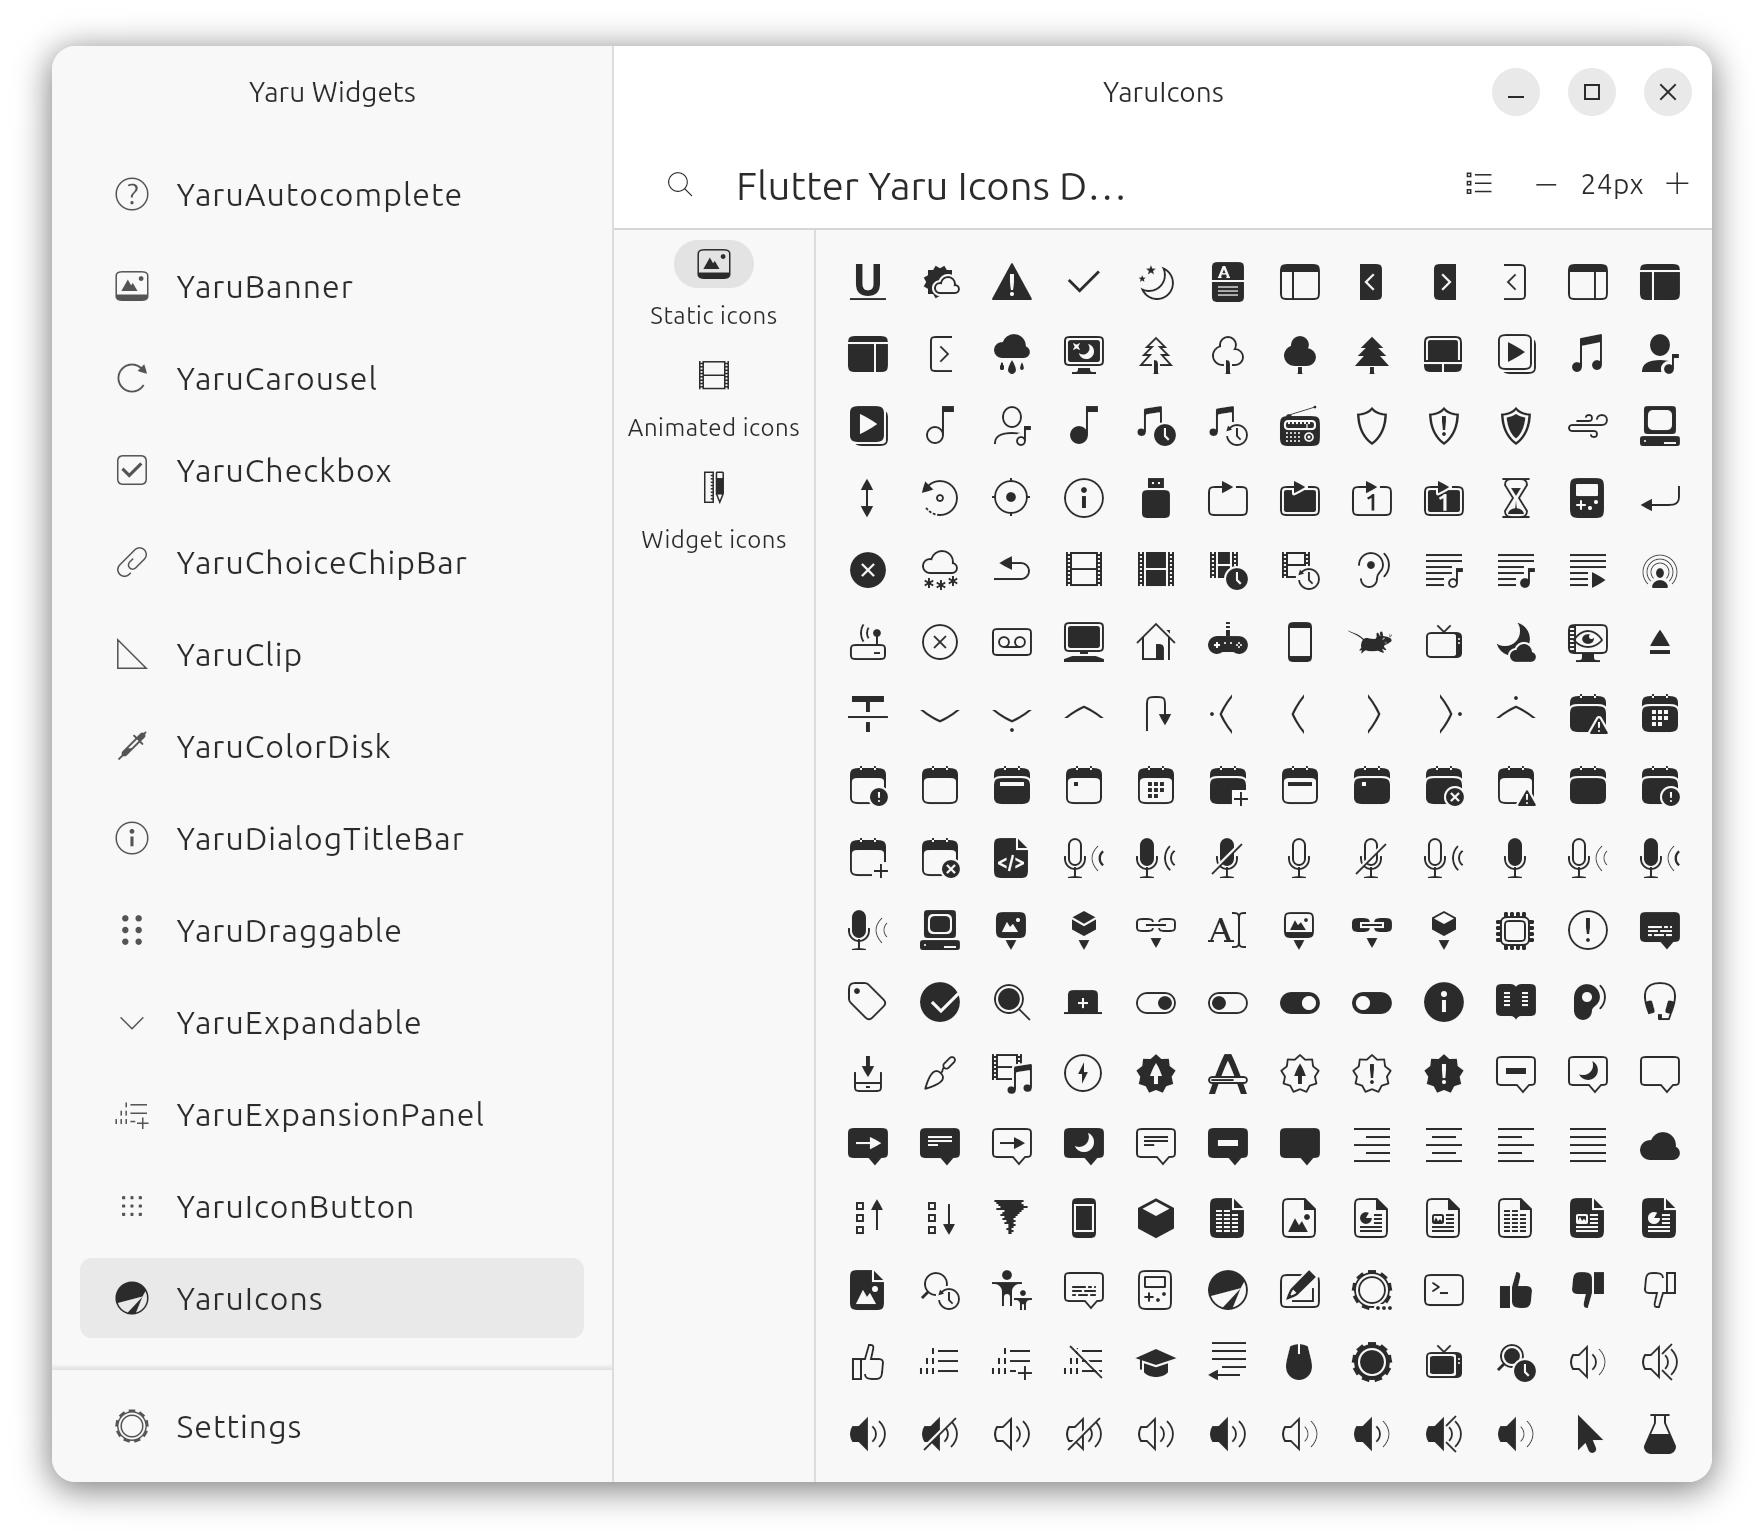The image size is (1764, 1540).
Task: Click the radio icon
Action: tap(1300, 426)
